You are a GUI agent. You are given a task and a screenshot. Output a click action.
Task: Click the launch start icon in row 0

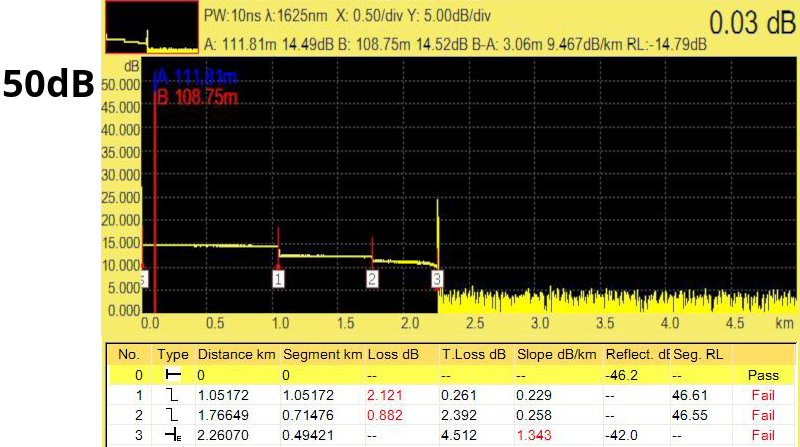(173, 374)
